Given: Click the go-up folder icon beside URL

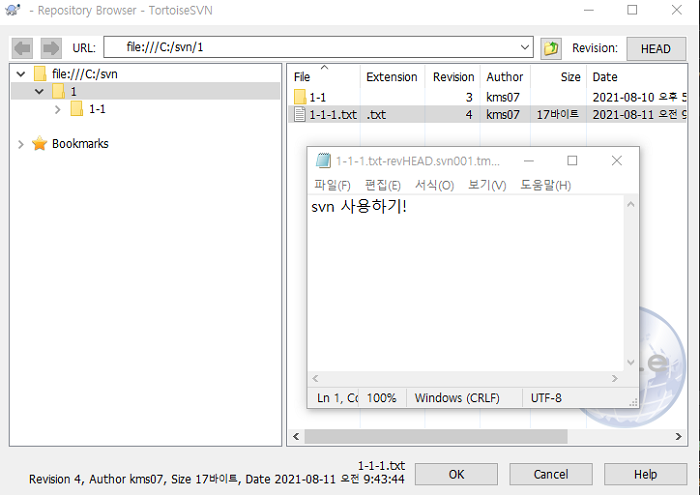Looking at the screenshot, I should (x=551, y=48).
